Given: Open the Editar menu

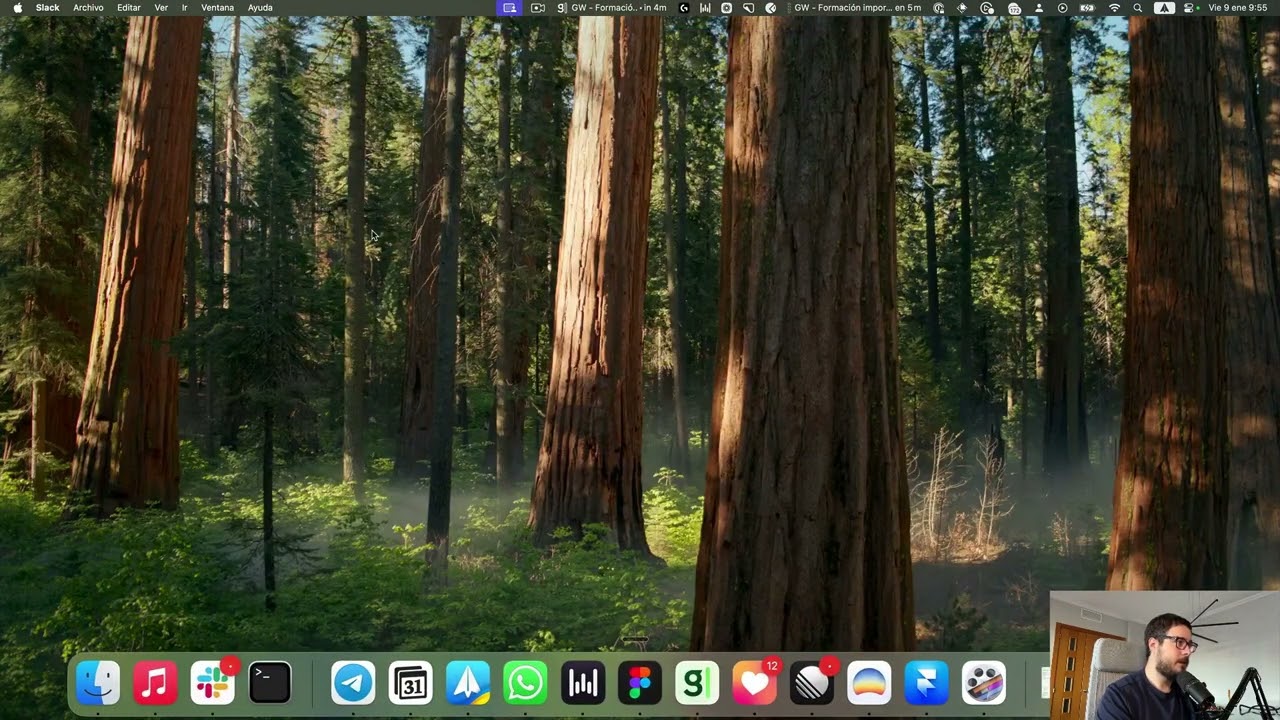Looking at the screenshot, I should 129,7.
